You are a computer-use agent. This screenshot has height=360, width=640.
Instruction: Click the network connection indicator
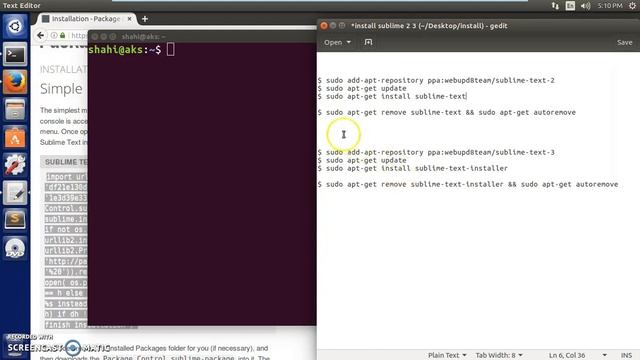[555, 6]
